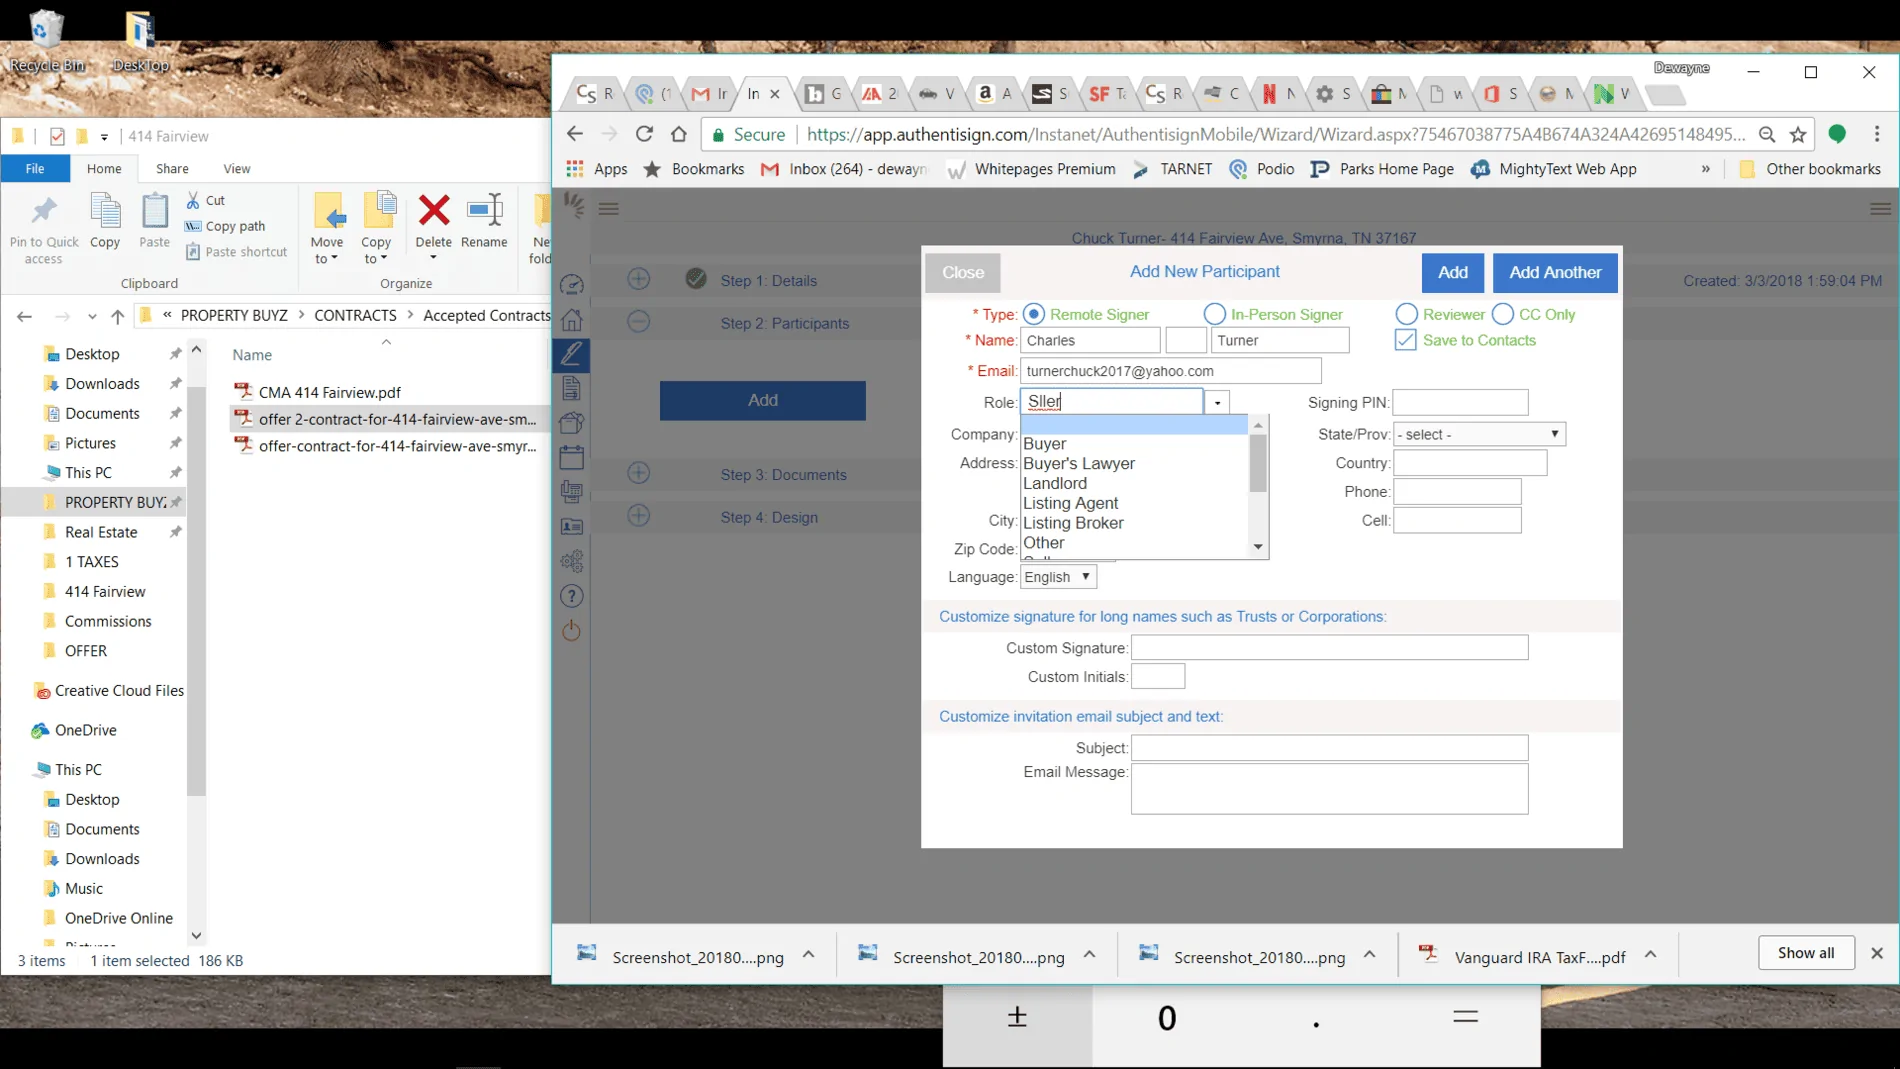
Task: Switch to View ribbon tab
Action: click(237, 168)
